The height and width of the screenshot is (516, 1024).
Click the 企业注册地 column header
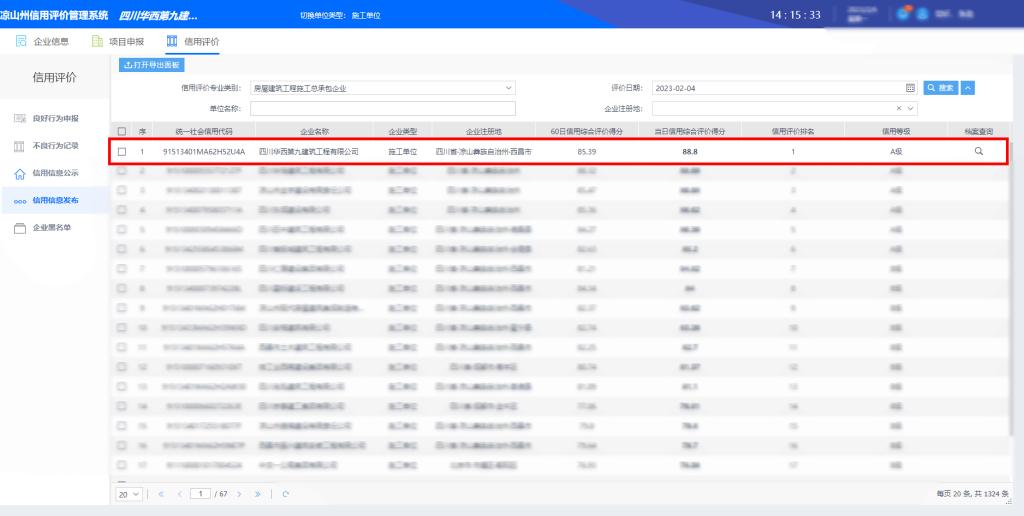483,131
